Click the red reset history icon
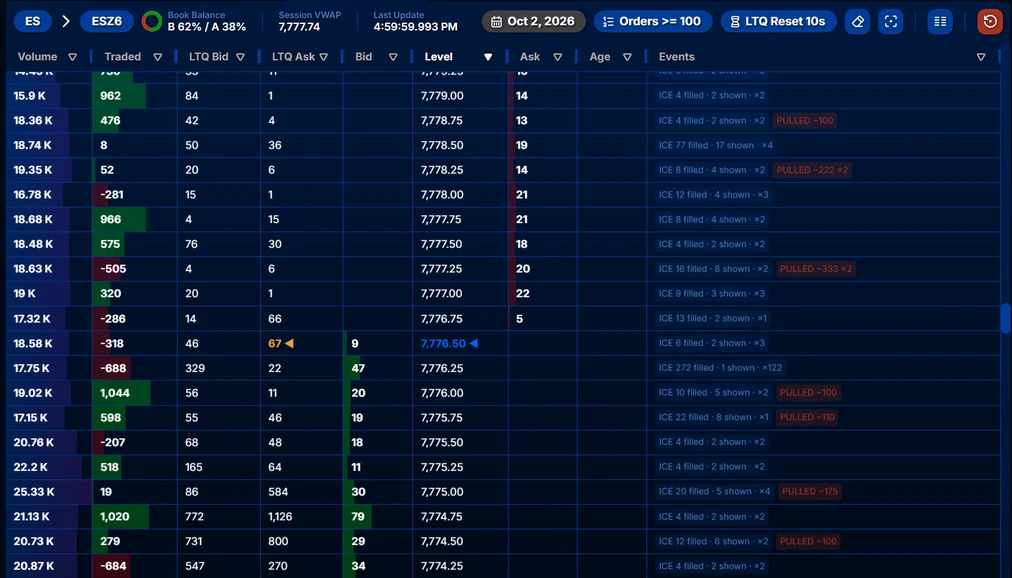Viewport: 1012px width, 578px height. point(990,21)
